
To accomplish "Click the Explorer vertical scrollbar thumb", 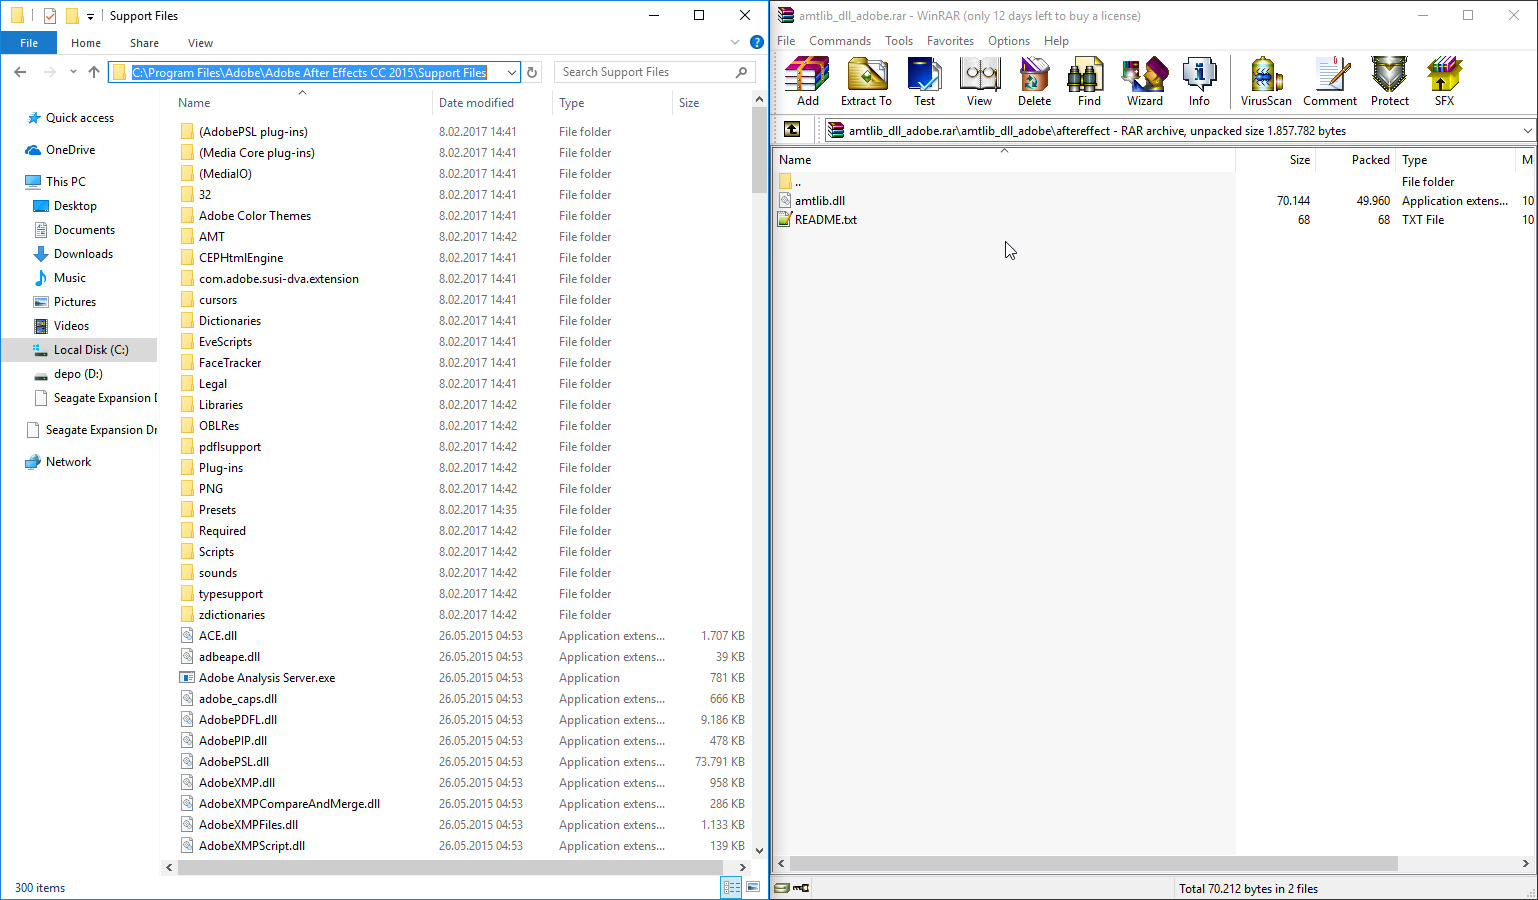I will (759, 150).
